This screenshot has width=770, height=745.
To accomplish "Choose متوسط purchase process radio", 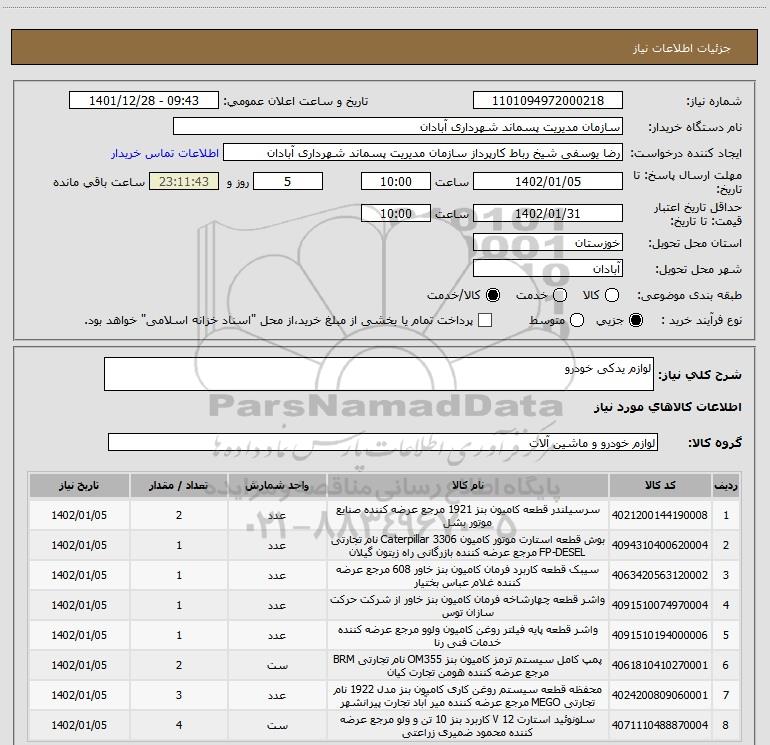I will 577,320.
